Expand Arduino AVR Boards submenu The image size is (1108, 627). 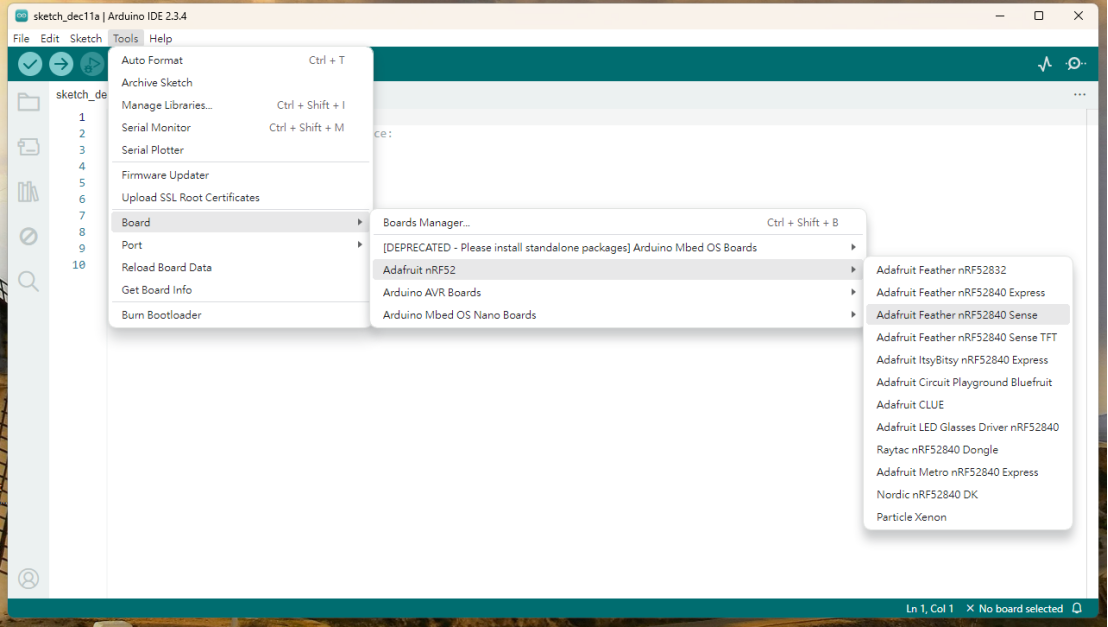coord(618,293)
